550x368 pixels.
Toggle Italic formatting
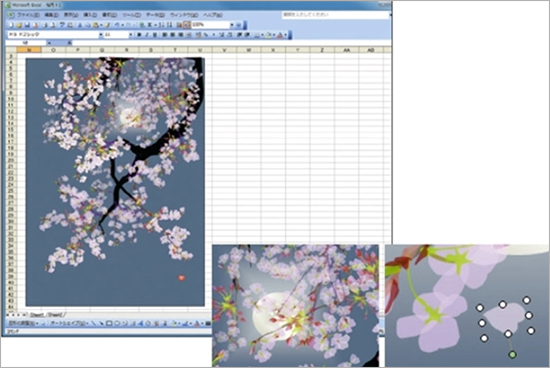147,35
